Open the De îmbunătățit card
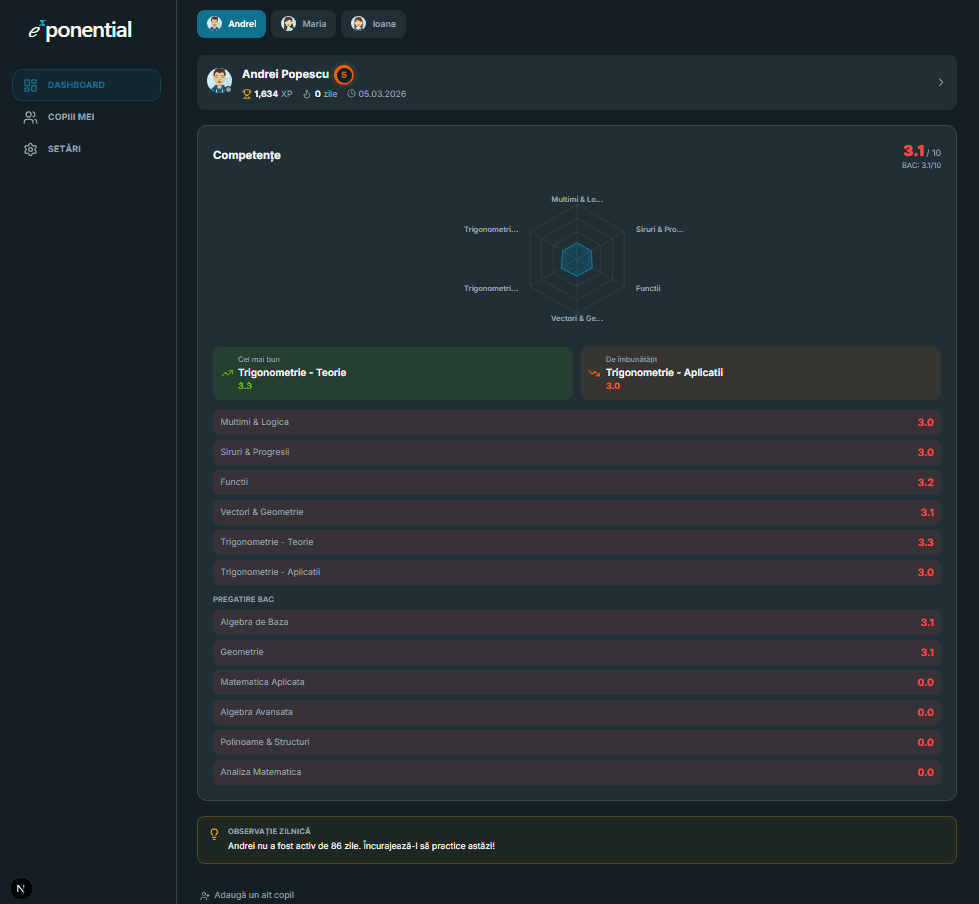Image resolution: width=979 pixels, height=904 pixels. coord(761,373)
